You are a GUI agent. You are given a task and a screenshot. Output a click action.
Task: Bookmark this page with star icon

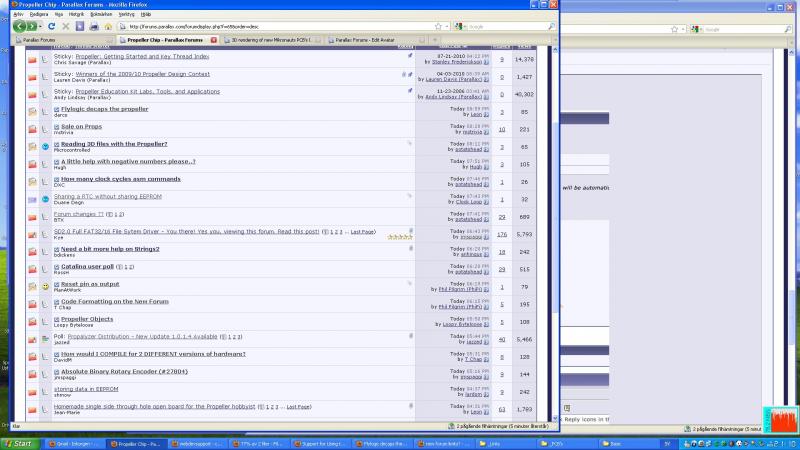coord(438,26)
